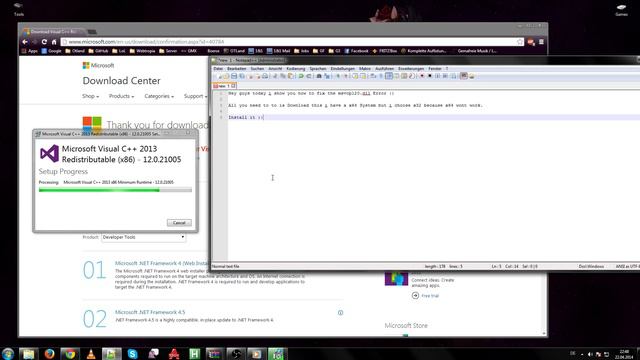Click the Replace icon in Notepad++ toolbar
Viewport: 640px width, 360px height.
pos(327,76)
